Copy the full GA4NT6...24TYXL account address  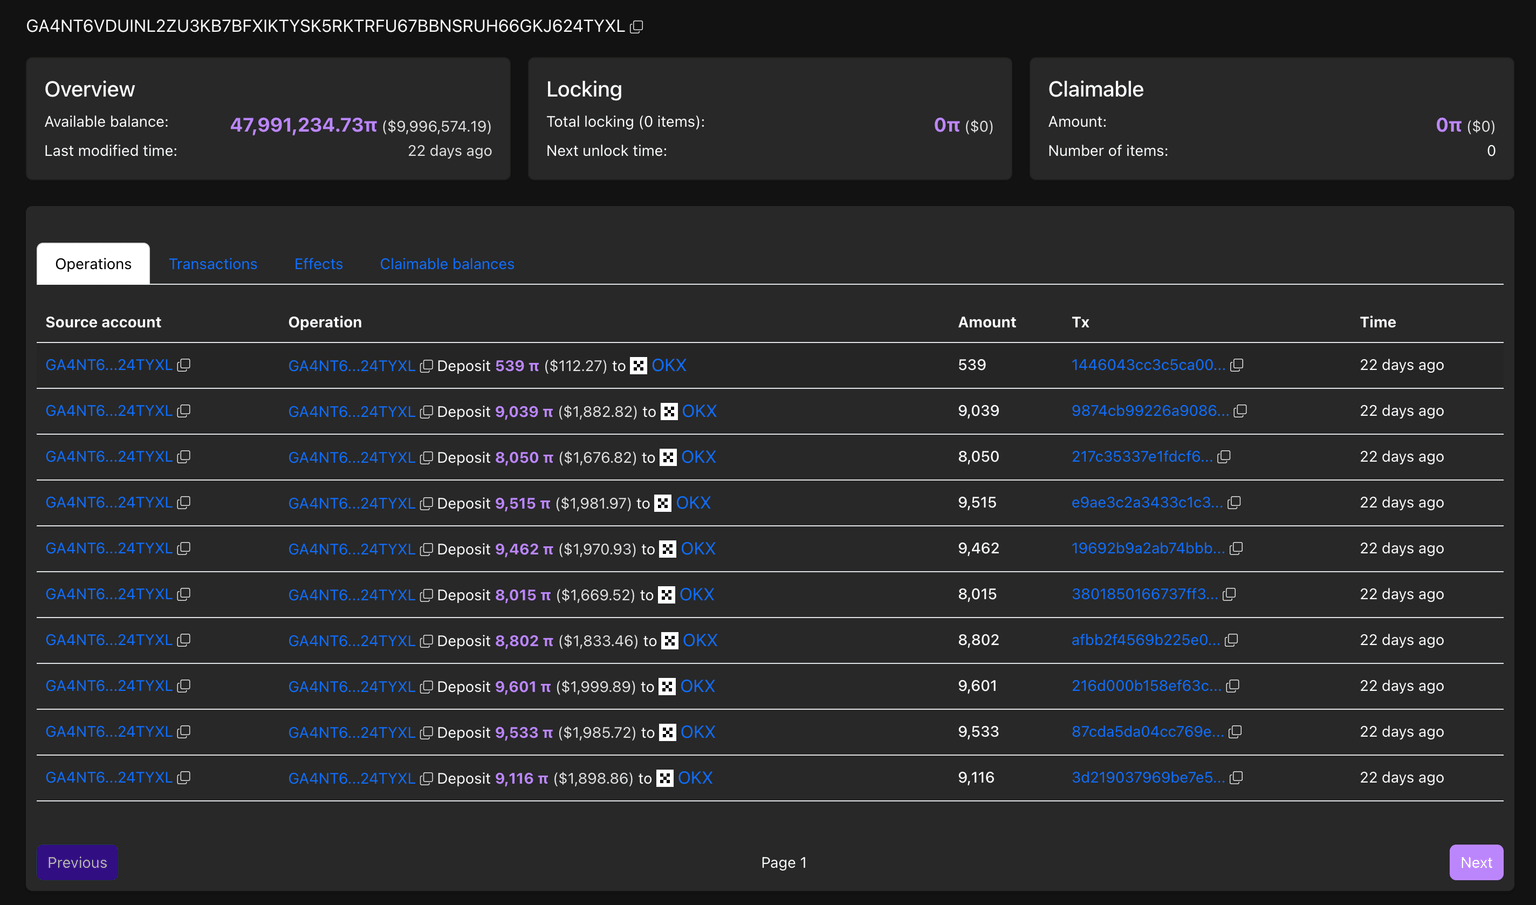(x=637, y=28)
